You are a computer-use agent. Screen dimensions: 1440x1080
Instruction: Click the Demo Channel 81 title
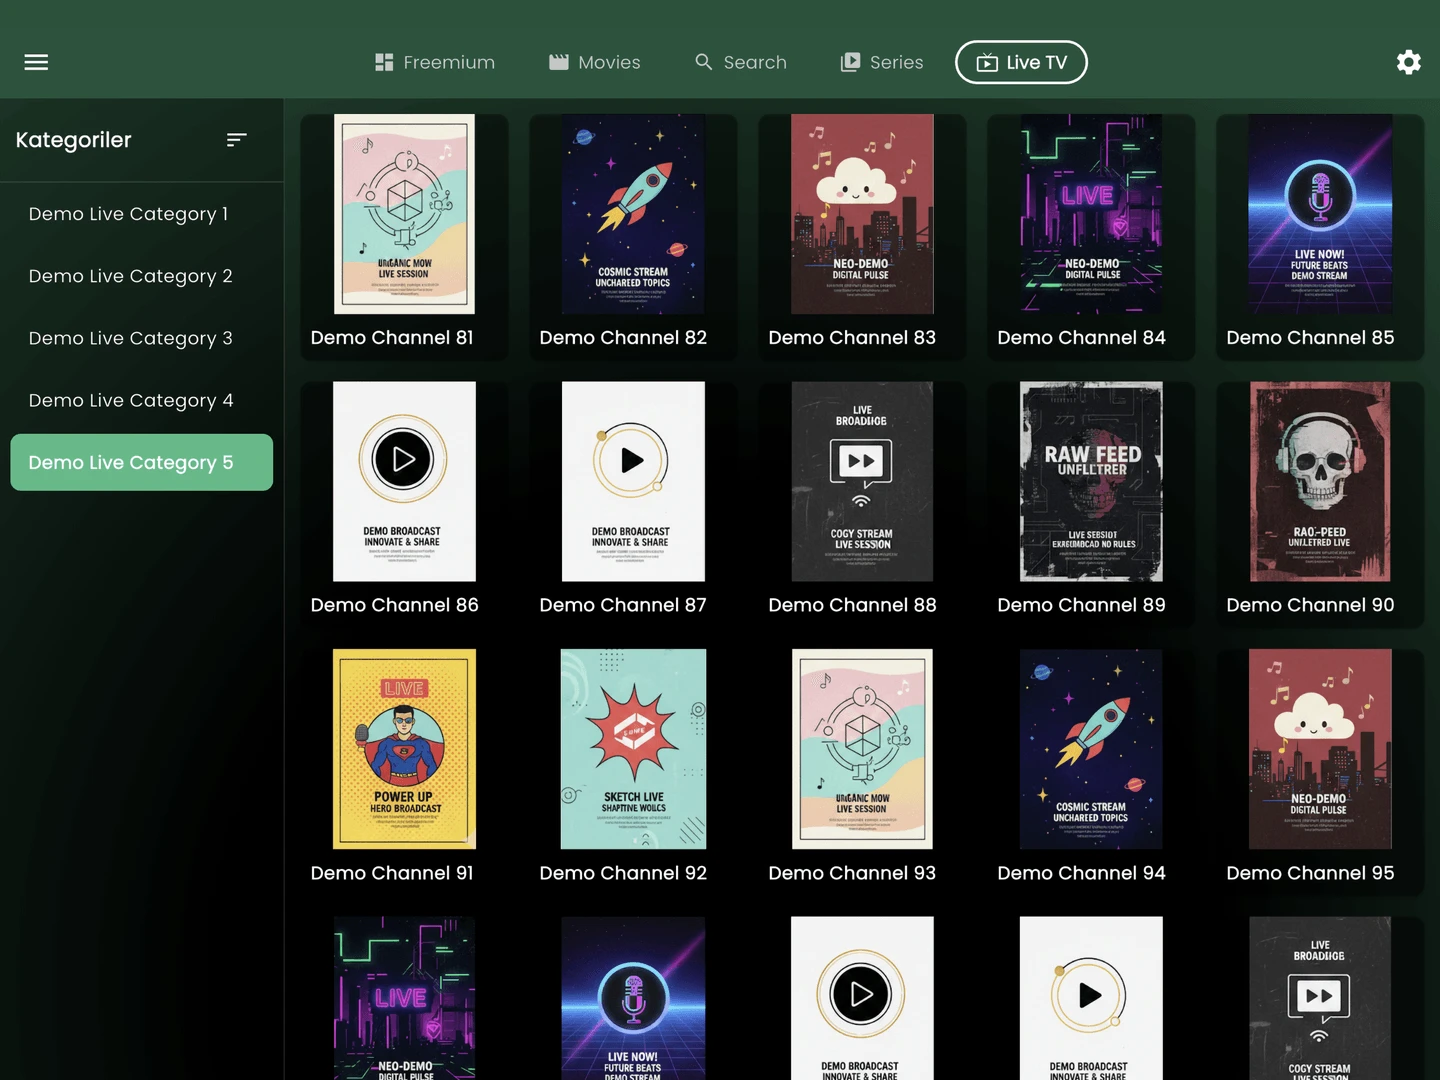click(392, 338)
